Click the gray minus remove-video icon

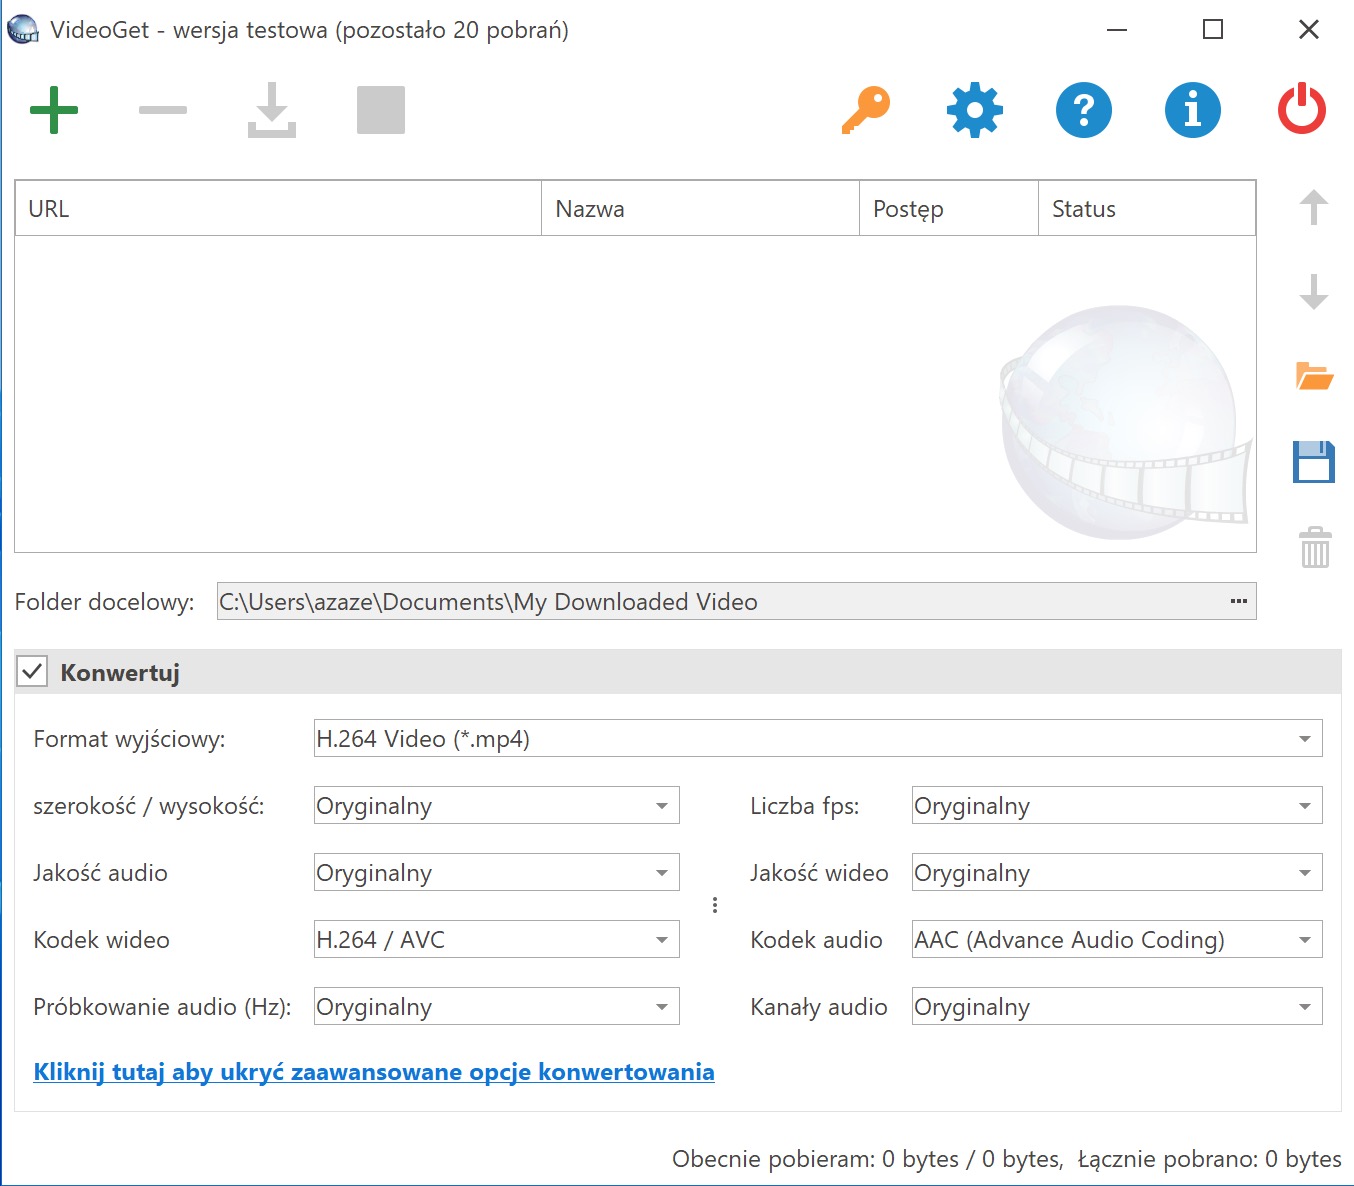click(163, 110)
